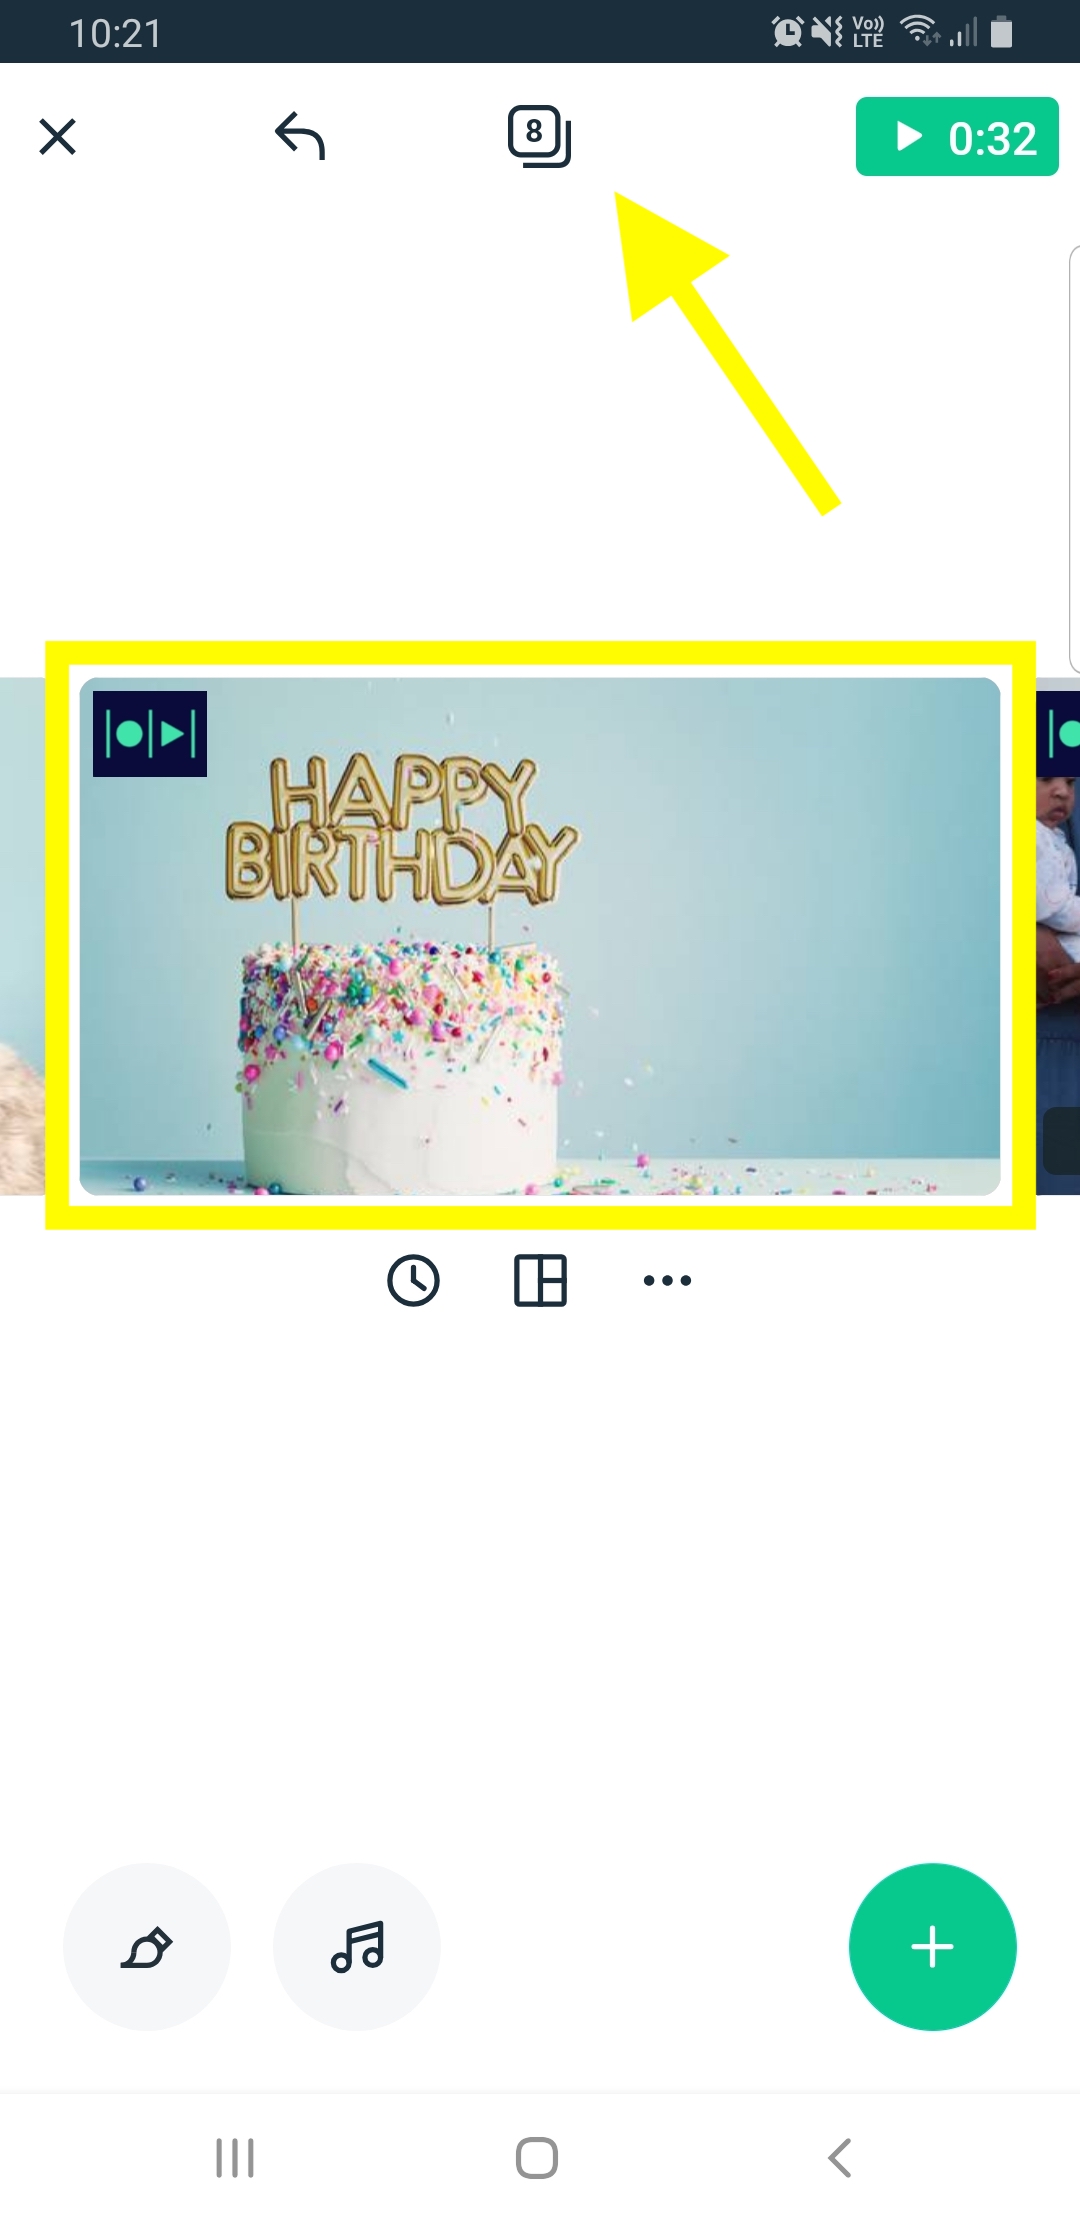This screenshot has height=2220, width=1080.
Task: Select the Happy Birthday cake scene
Action: point(540,936)
